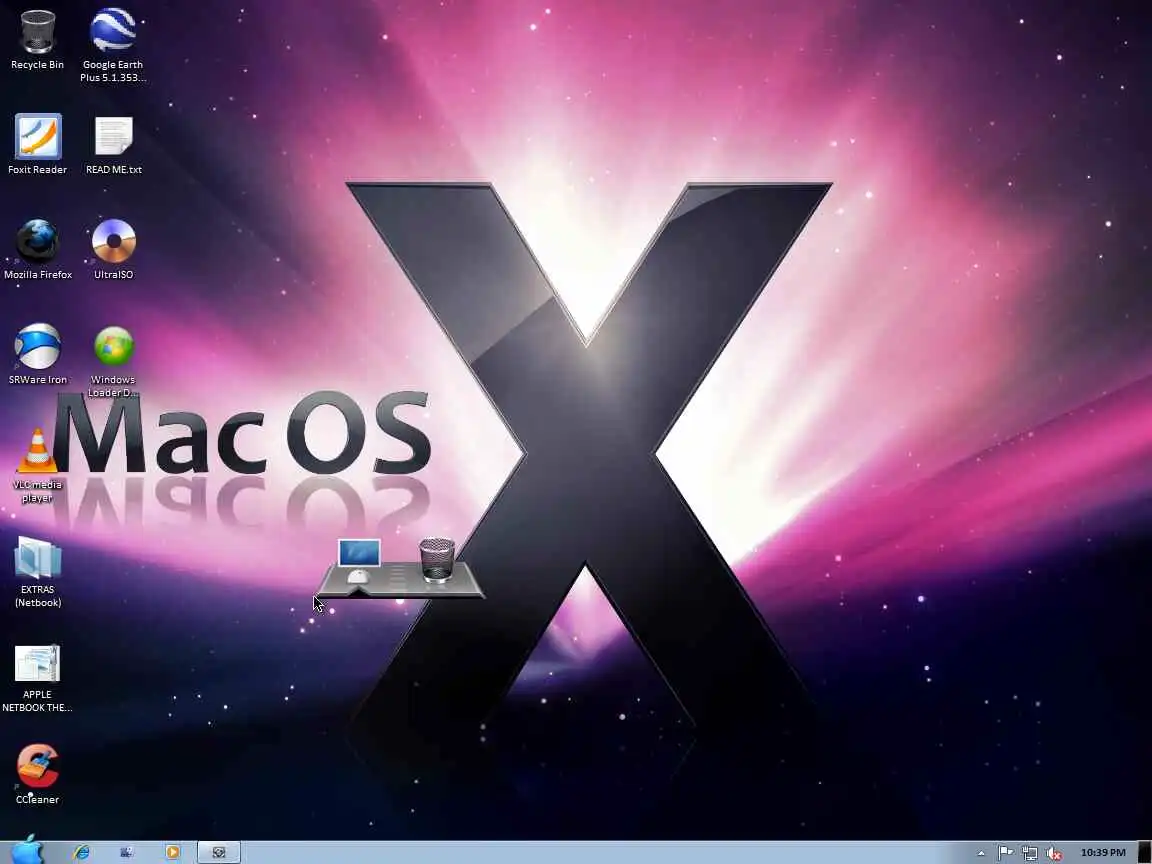The height and width of the screenshot is (864, 1152).
Task: Open UltraISO desktop shortcut
Action: [x=114, y=249]
